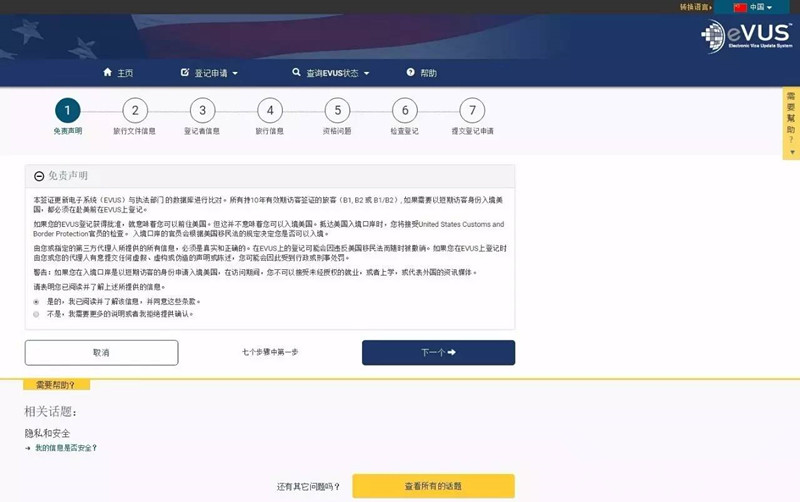Click the 转换语言 label
Screen dimensions: 800x502
(694, 7)
